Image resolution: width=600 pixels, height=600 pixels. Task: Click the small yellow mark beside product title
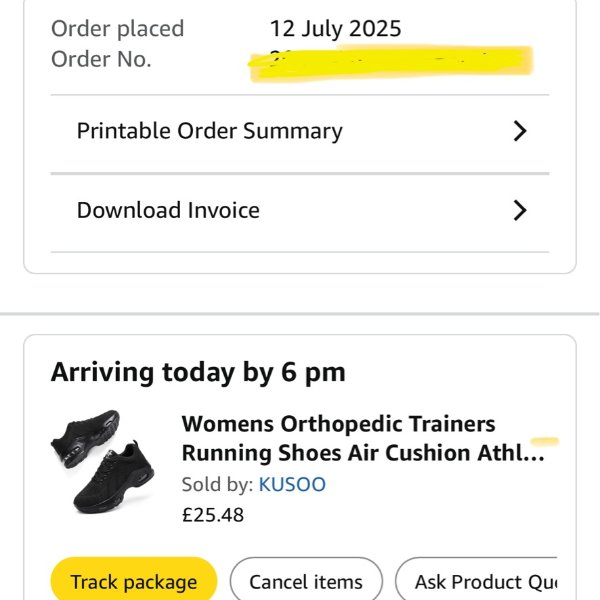point(545,440)
